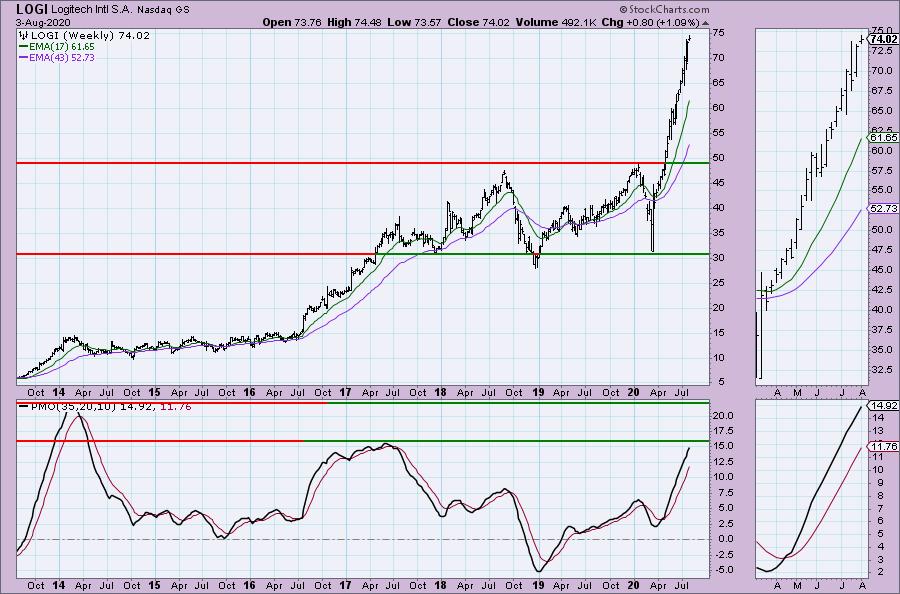Click the Nasdaq GS exchange label
Screen dimensions: 900x594
(163, 10)
